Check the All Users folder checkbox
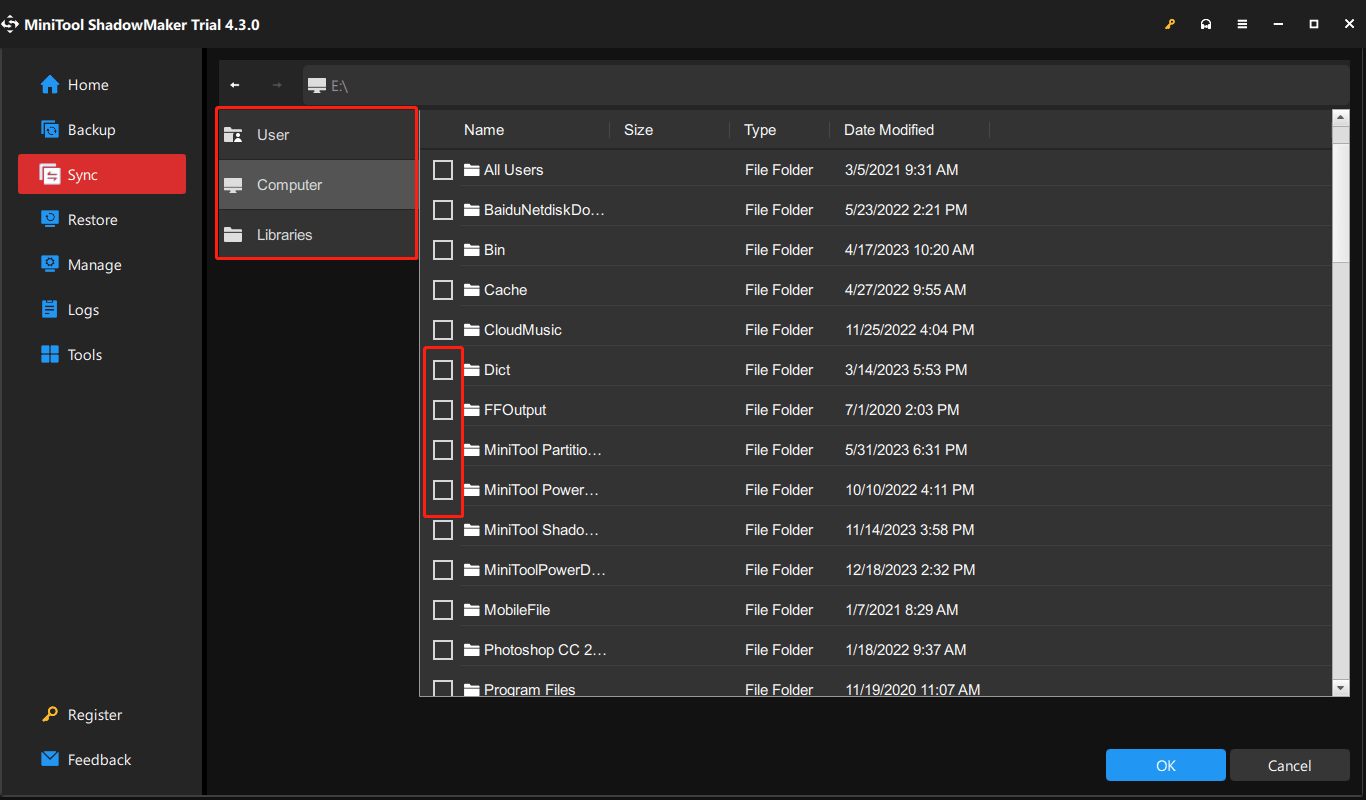The image size is (1366, 800). click(x=443, y=169)
